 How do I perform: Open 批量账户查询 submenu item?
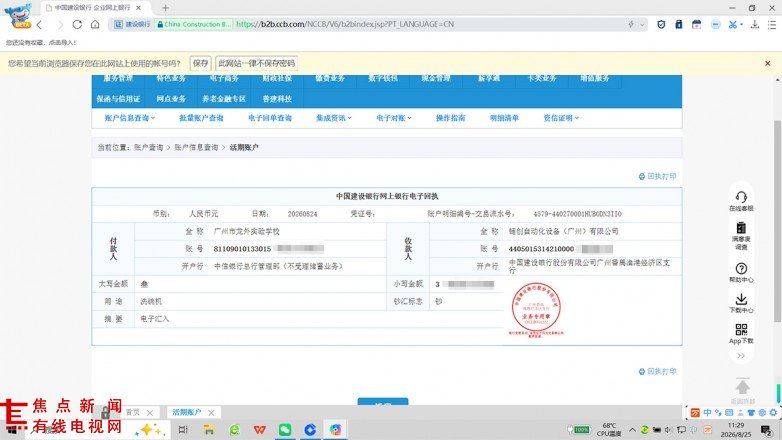pos(201,118)
